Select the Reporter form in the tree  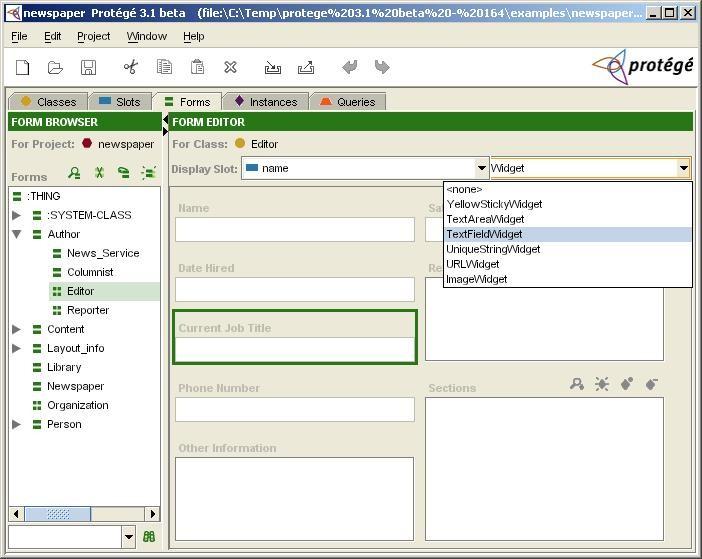tap(88, 310)
